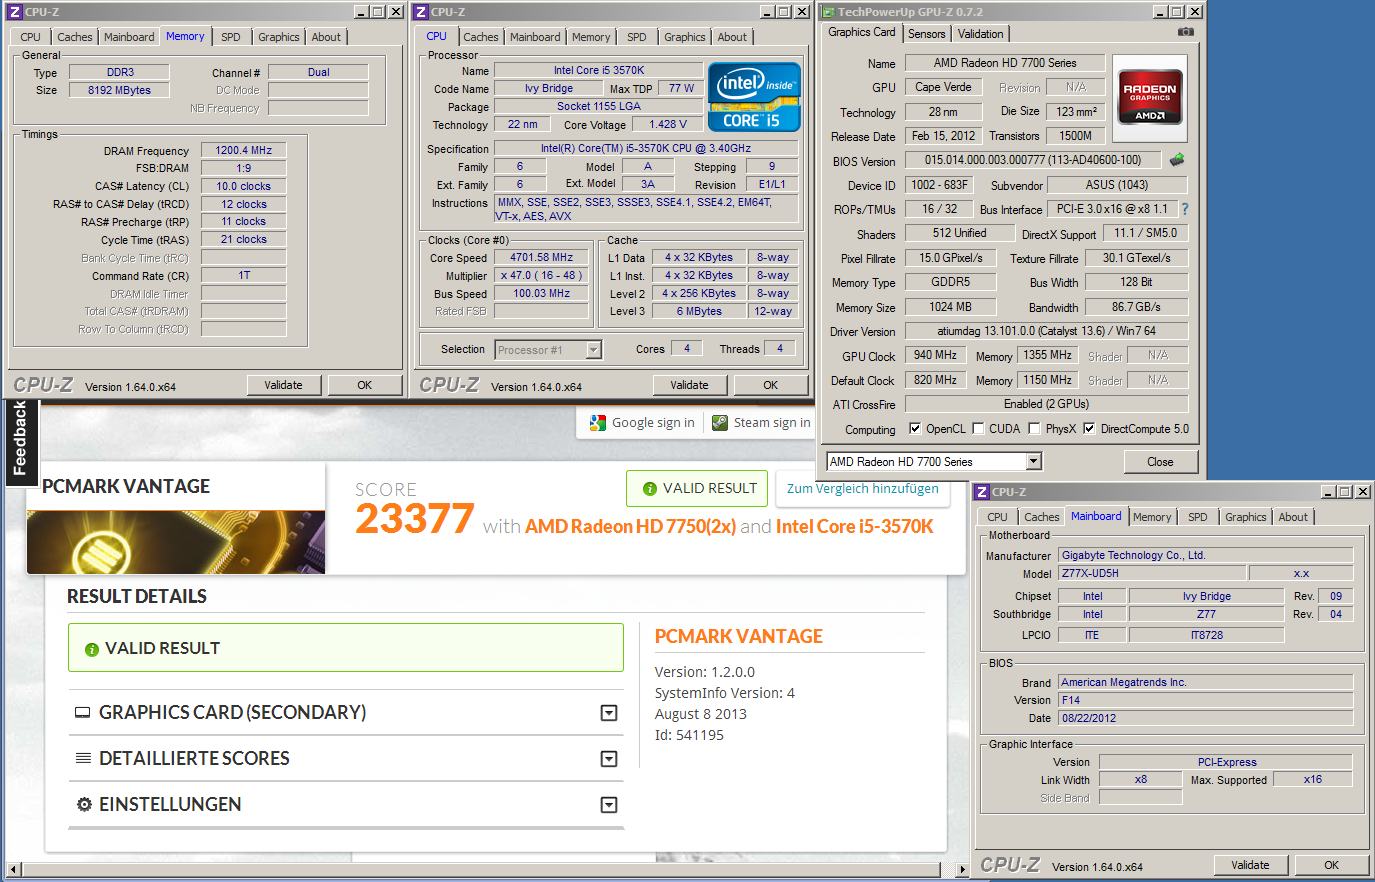Click the Z icon in CPU-Z Mainboard window title bar
1375x882 pixels.
coord(982,492)
